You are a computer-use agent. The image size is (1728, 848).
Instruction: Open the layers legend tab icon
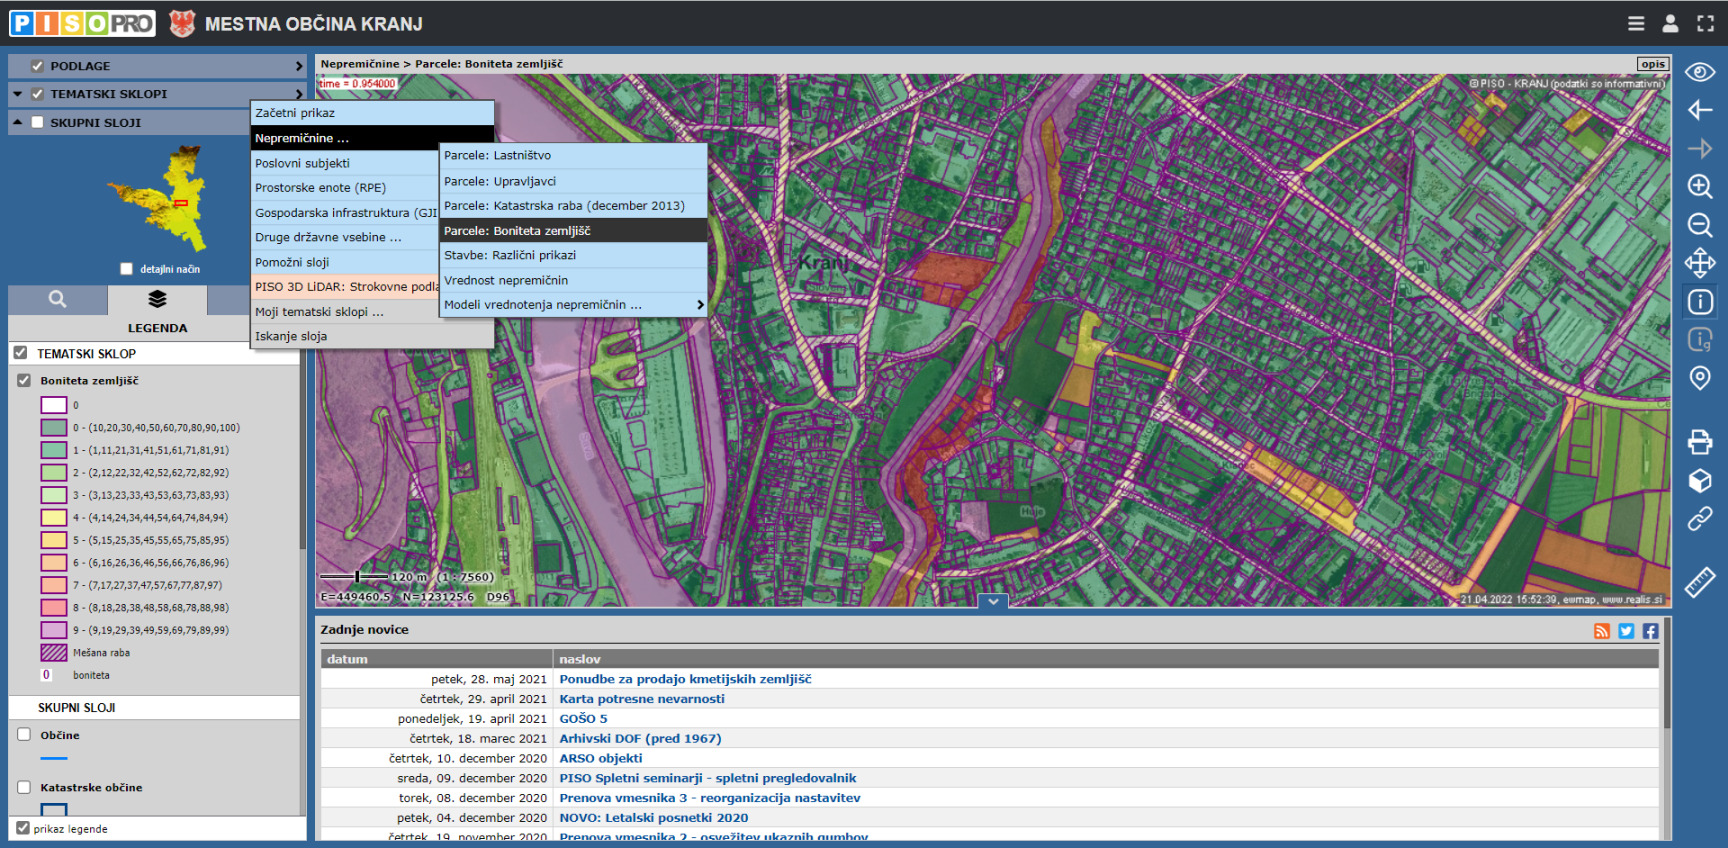[x=157, y=299]
